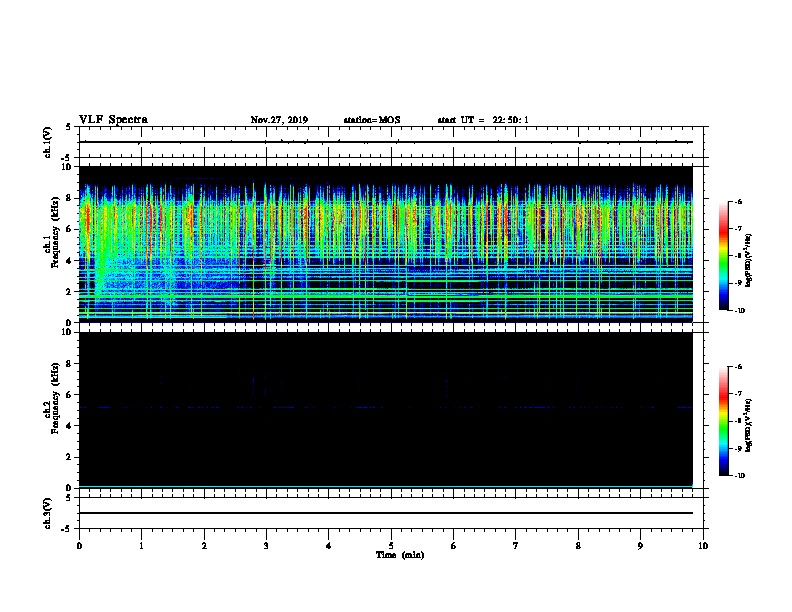
Task: Click the "start UT = 22:50: 1" header text
Action: coord(483,120)
